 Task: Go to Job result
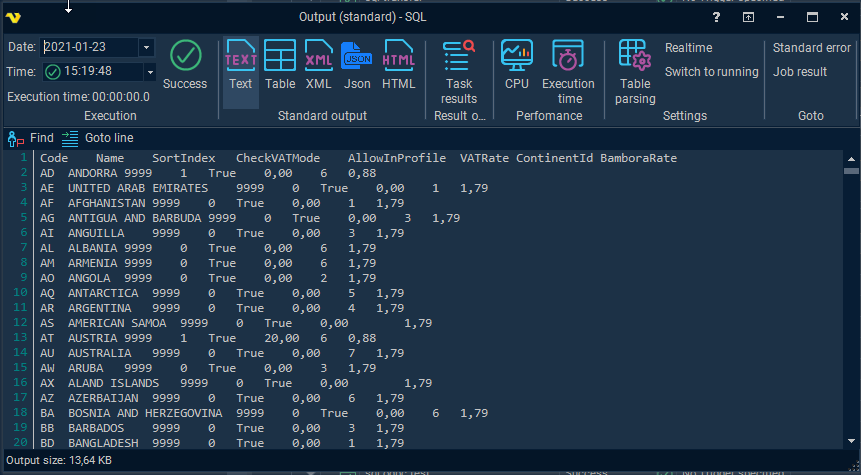click(x=800, y=72)
